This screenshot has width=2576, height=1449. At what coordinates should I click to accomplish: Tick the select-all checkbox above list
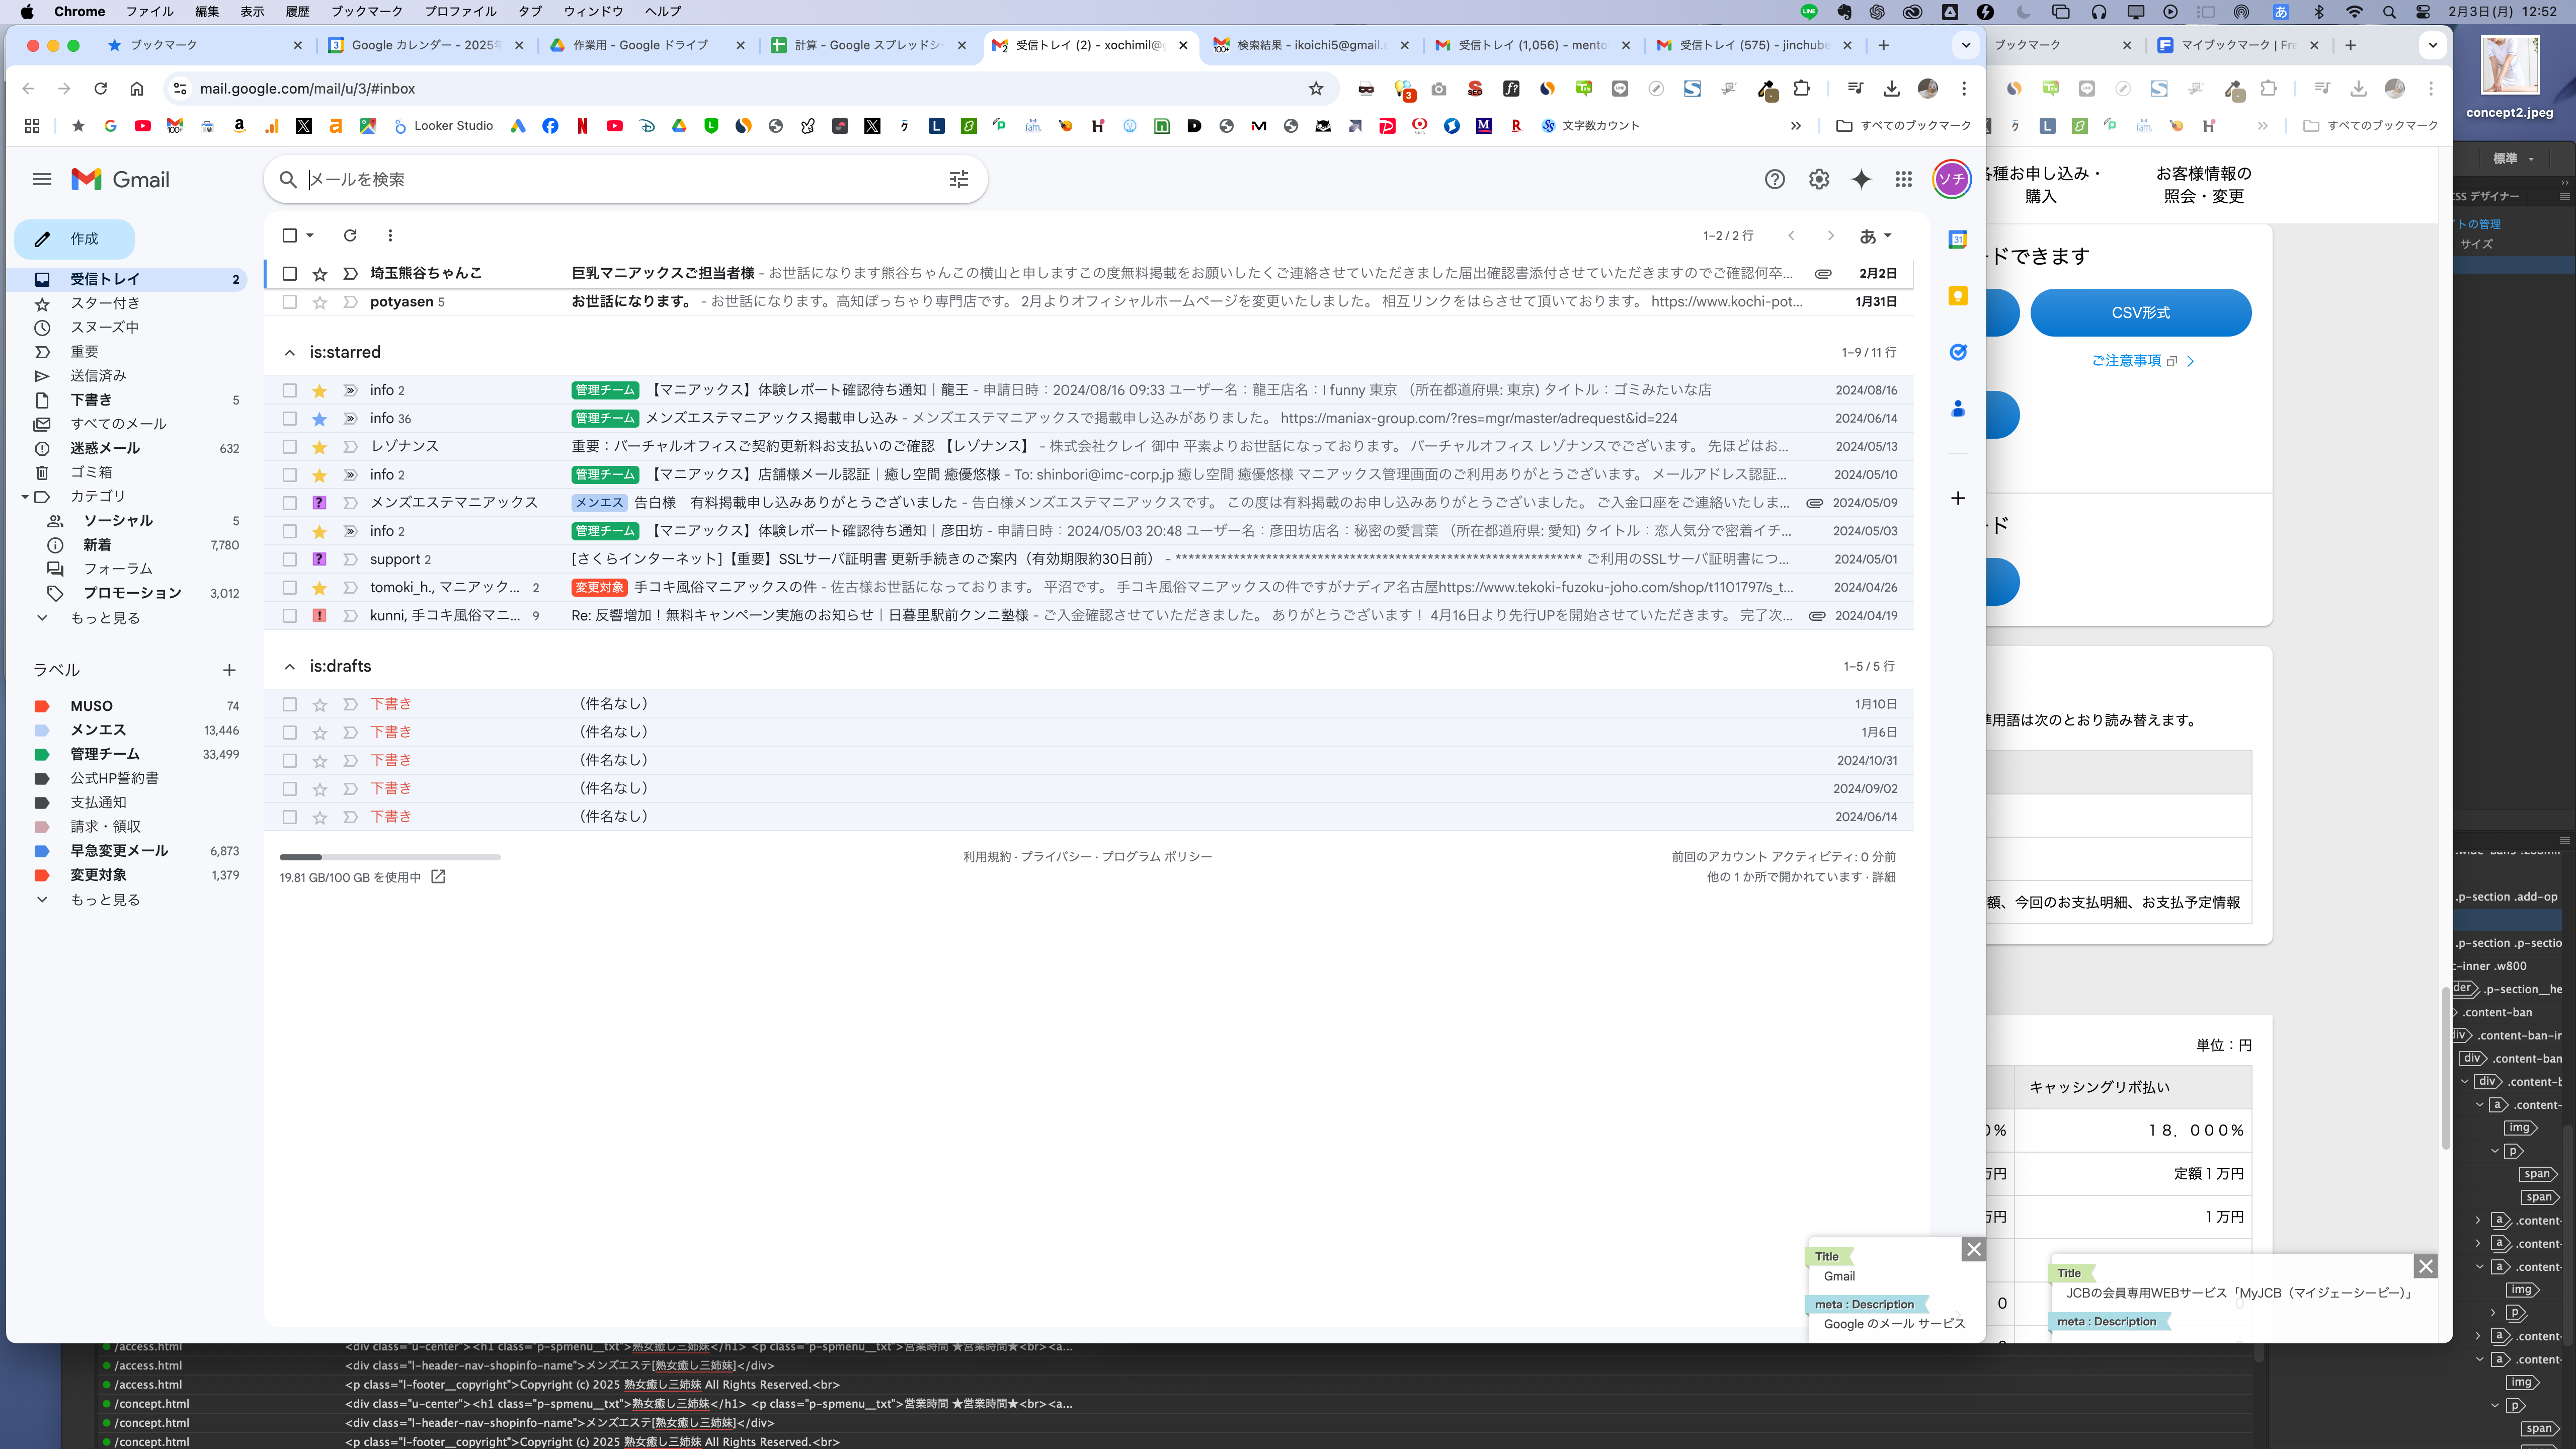(290, 235)
